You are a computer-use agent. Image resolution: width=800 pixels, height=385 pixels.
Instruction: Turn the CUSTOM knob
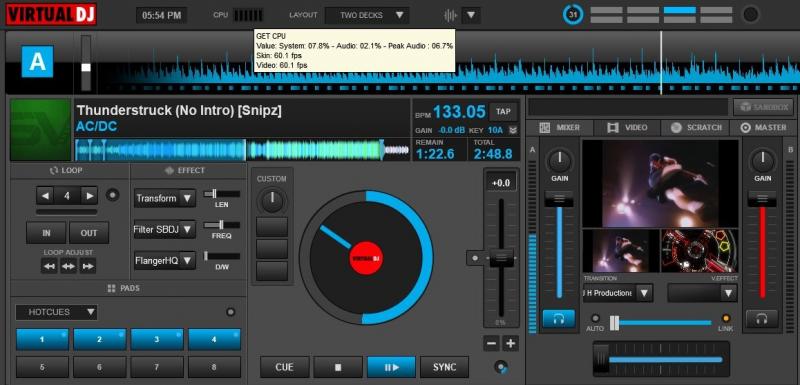point(272,201)
